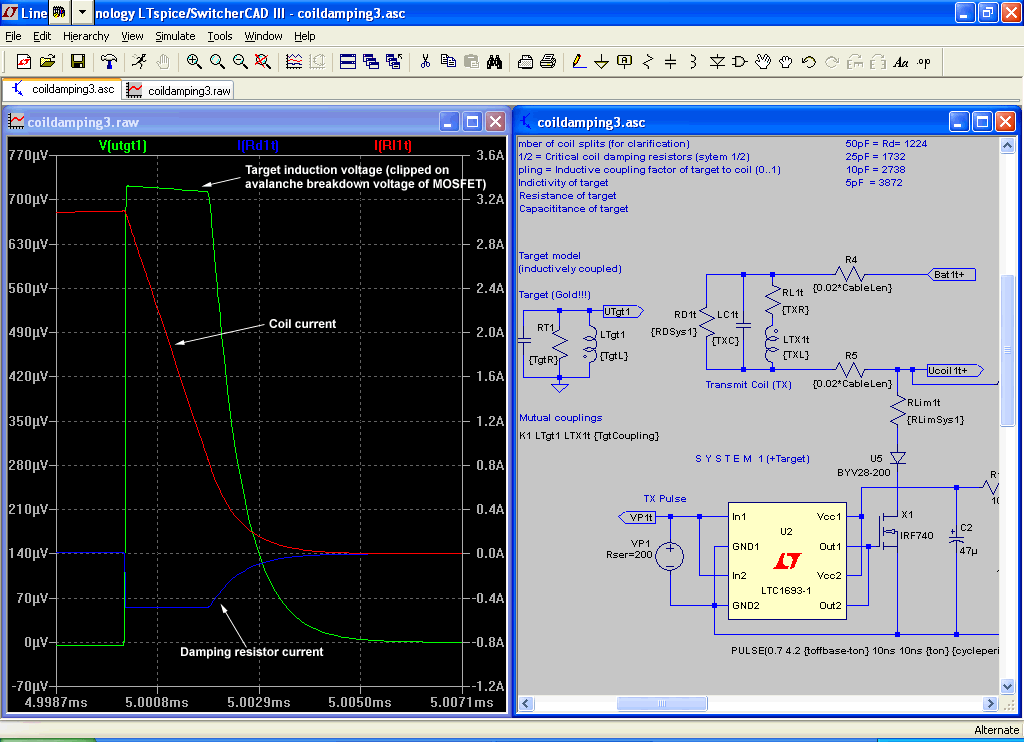1024x742 pixels.
Task: Click the schematic's vertical scrollbar down arrow
Action: tap(1007, 686)
